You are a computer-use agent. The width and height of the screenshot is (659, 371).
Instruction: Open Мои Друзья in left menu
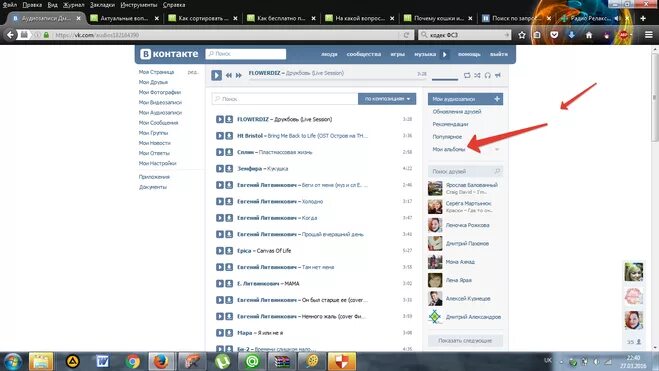coord(153,82)
